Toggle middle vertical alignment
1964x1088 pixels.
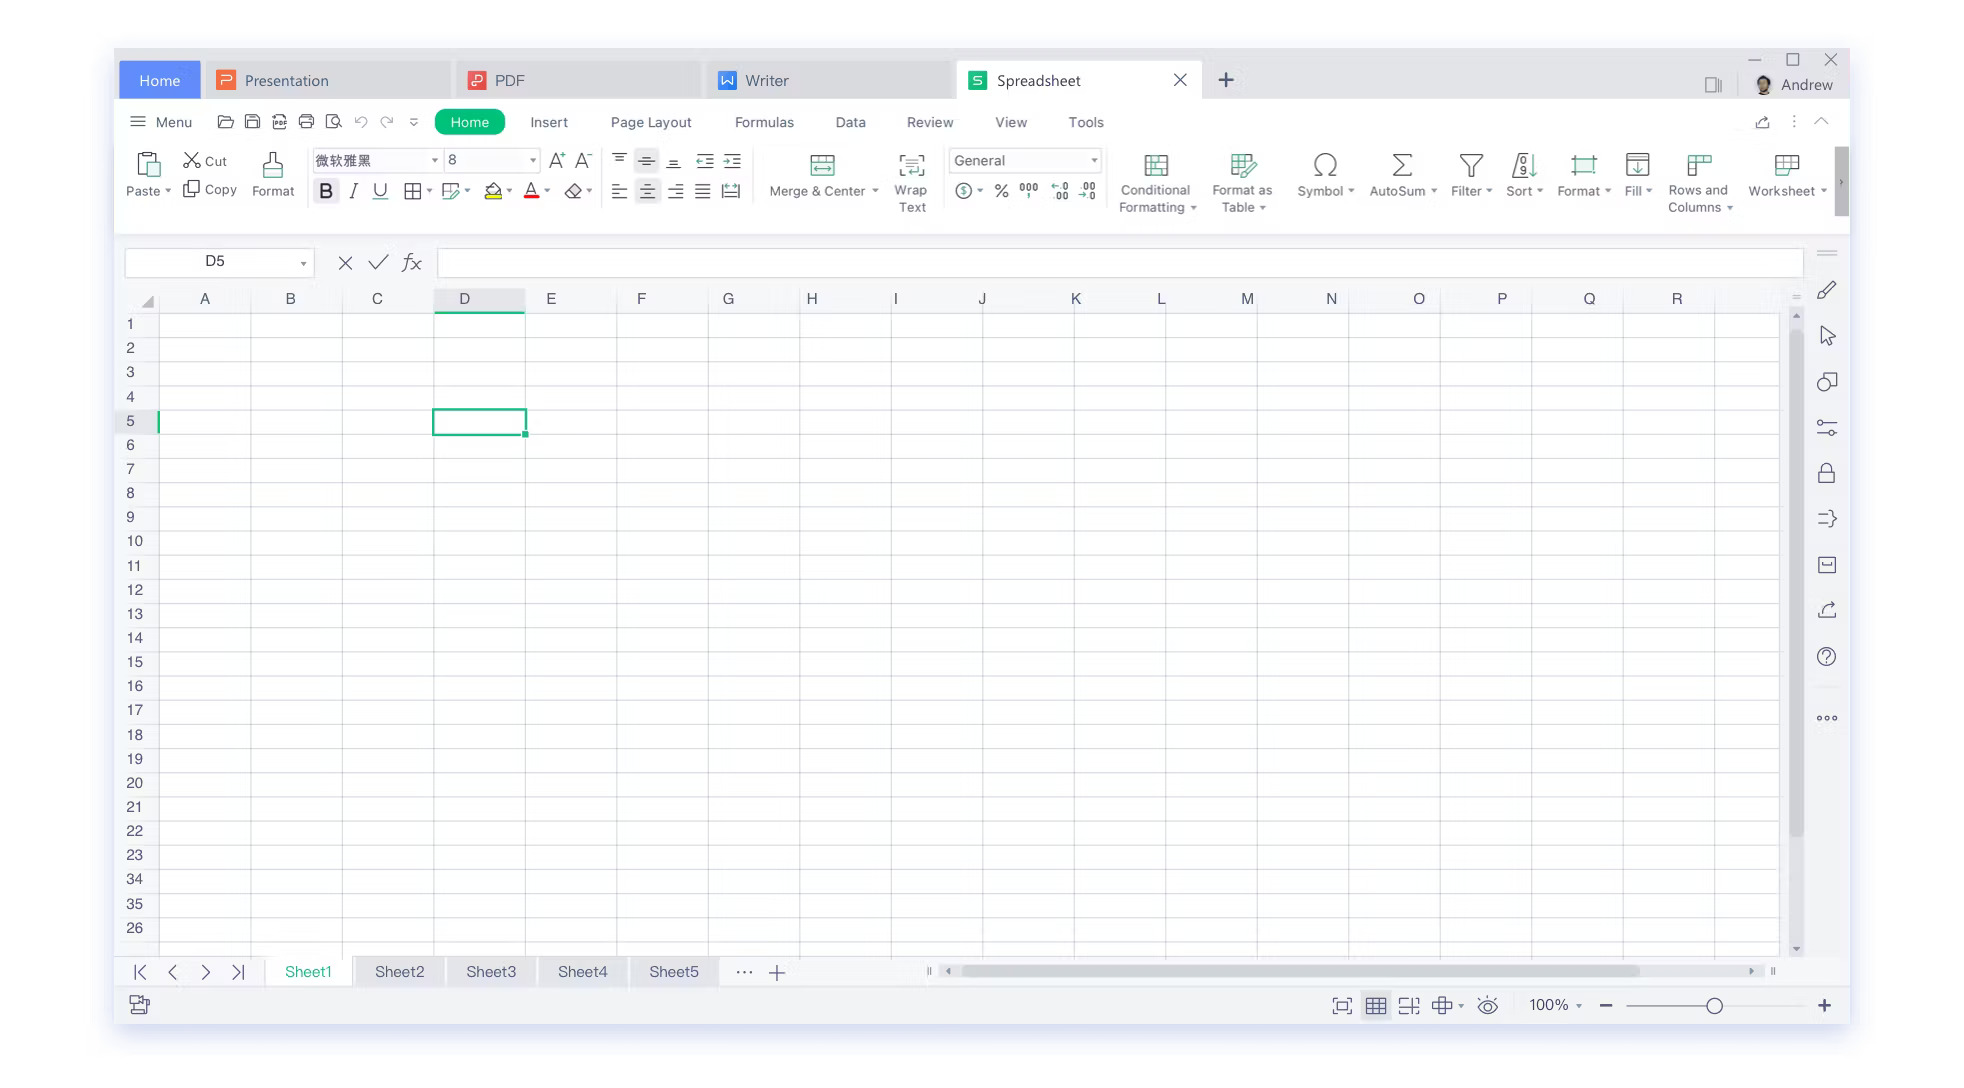[647, 161]
